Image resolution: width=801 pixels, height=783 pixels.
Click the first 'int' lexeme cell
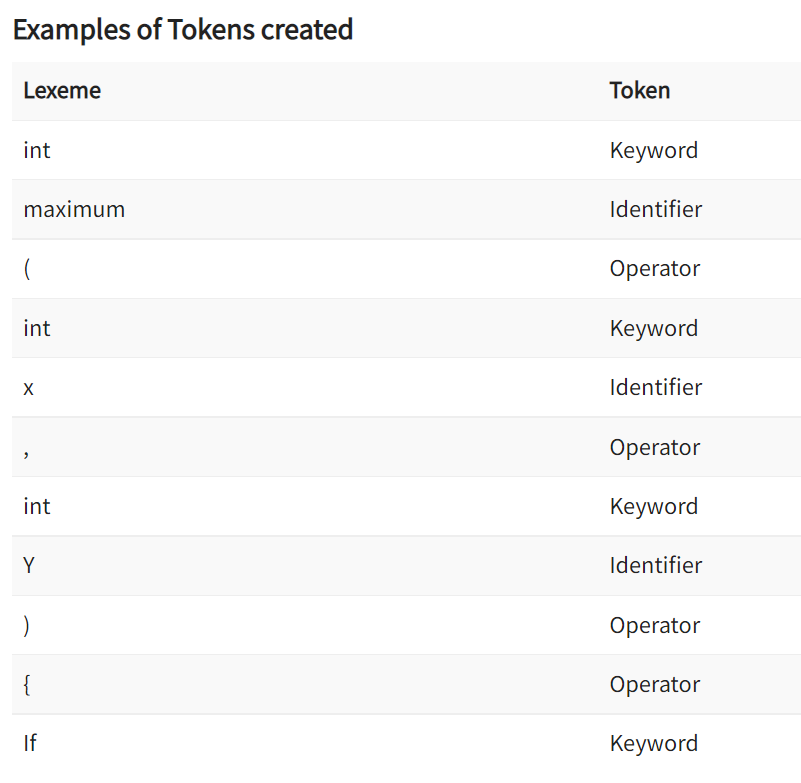coord(37,150)
